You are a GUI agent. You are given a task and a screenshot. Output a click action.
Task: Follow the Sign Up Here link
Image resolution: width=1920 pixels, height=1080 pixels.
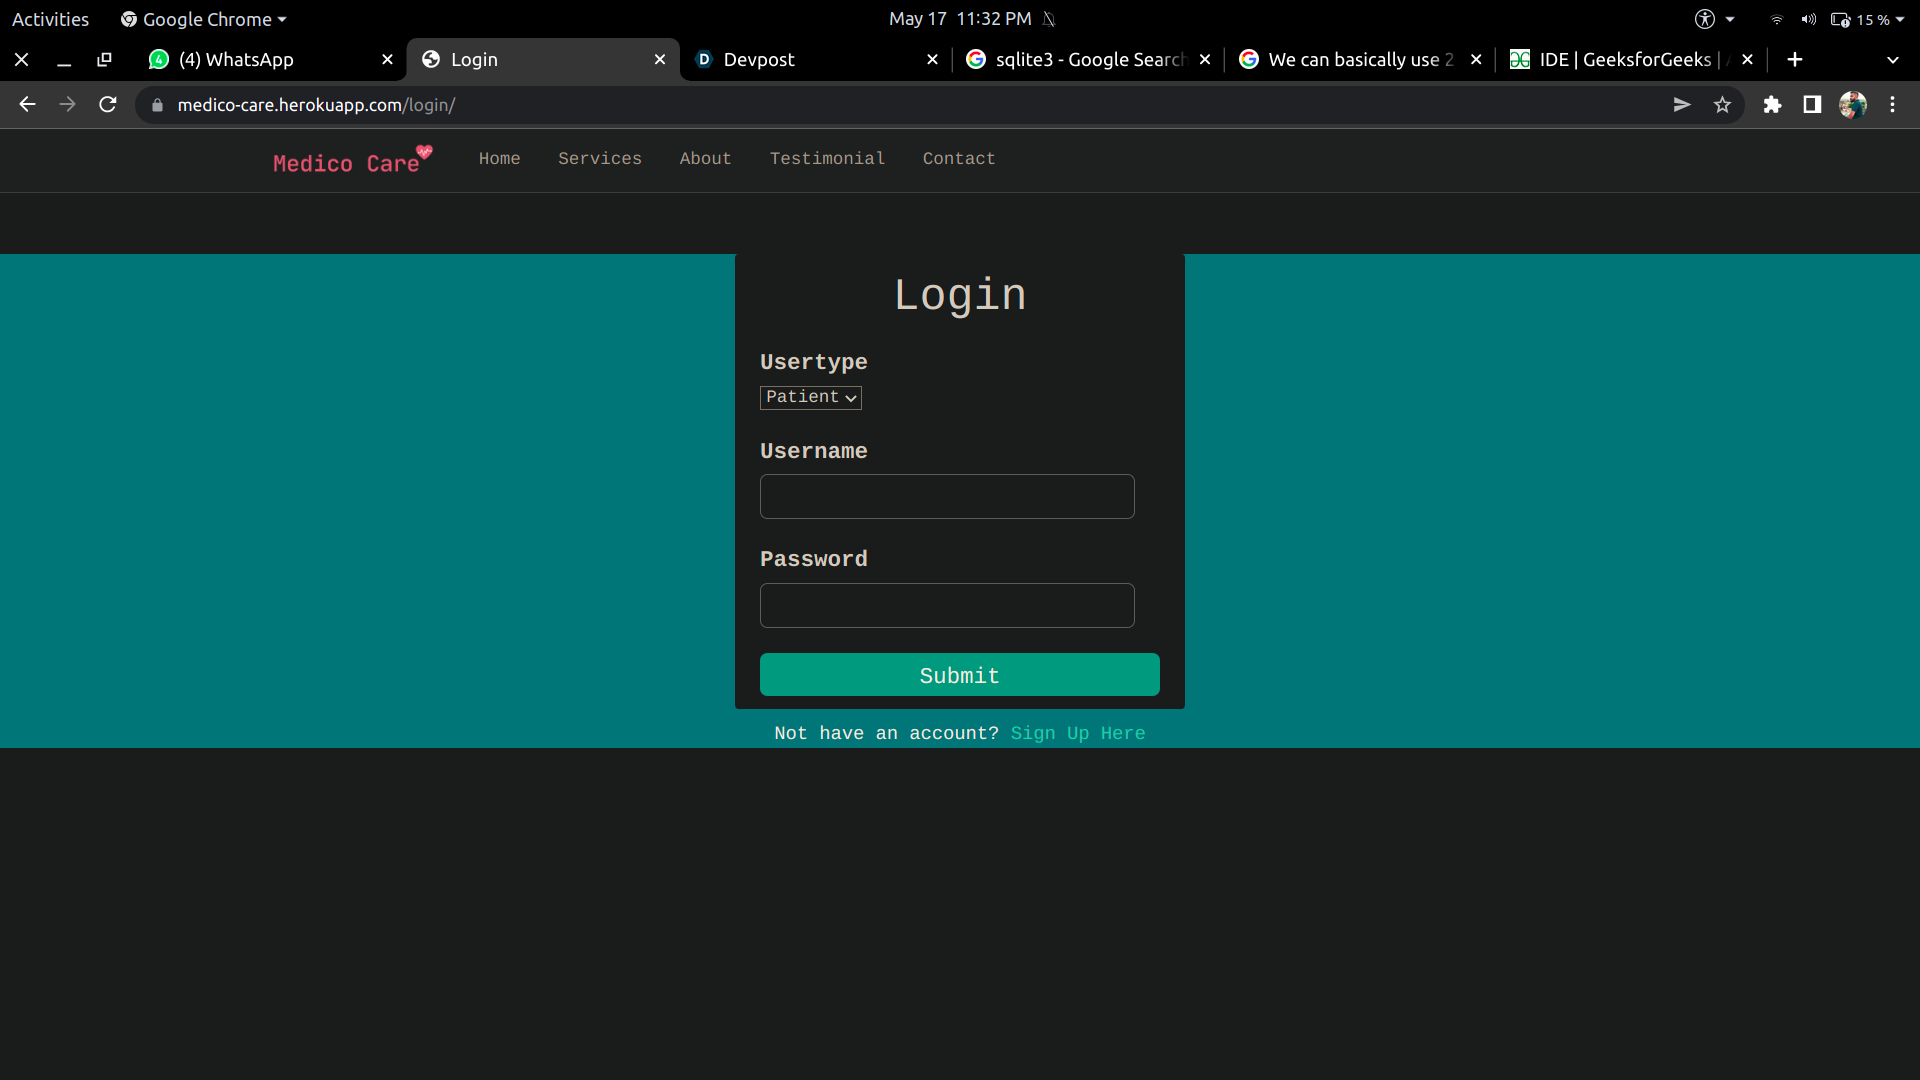coord(1078,734)
